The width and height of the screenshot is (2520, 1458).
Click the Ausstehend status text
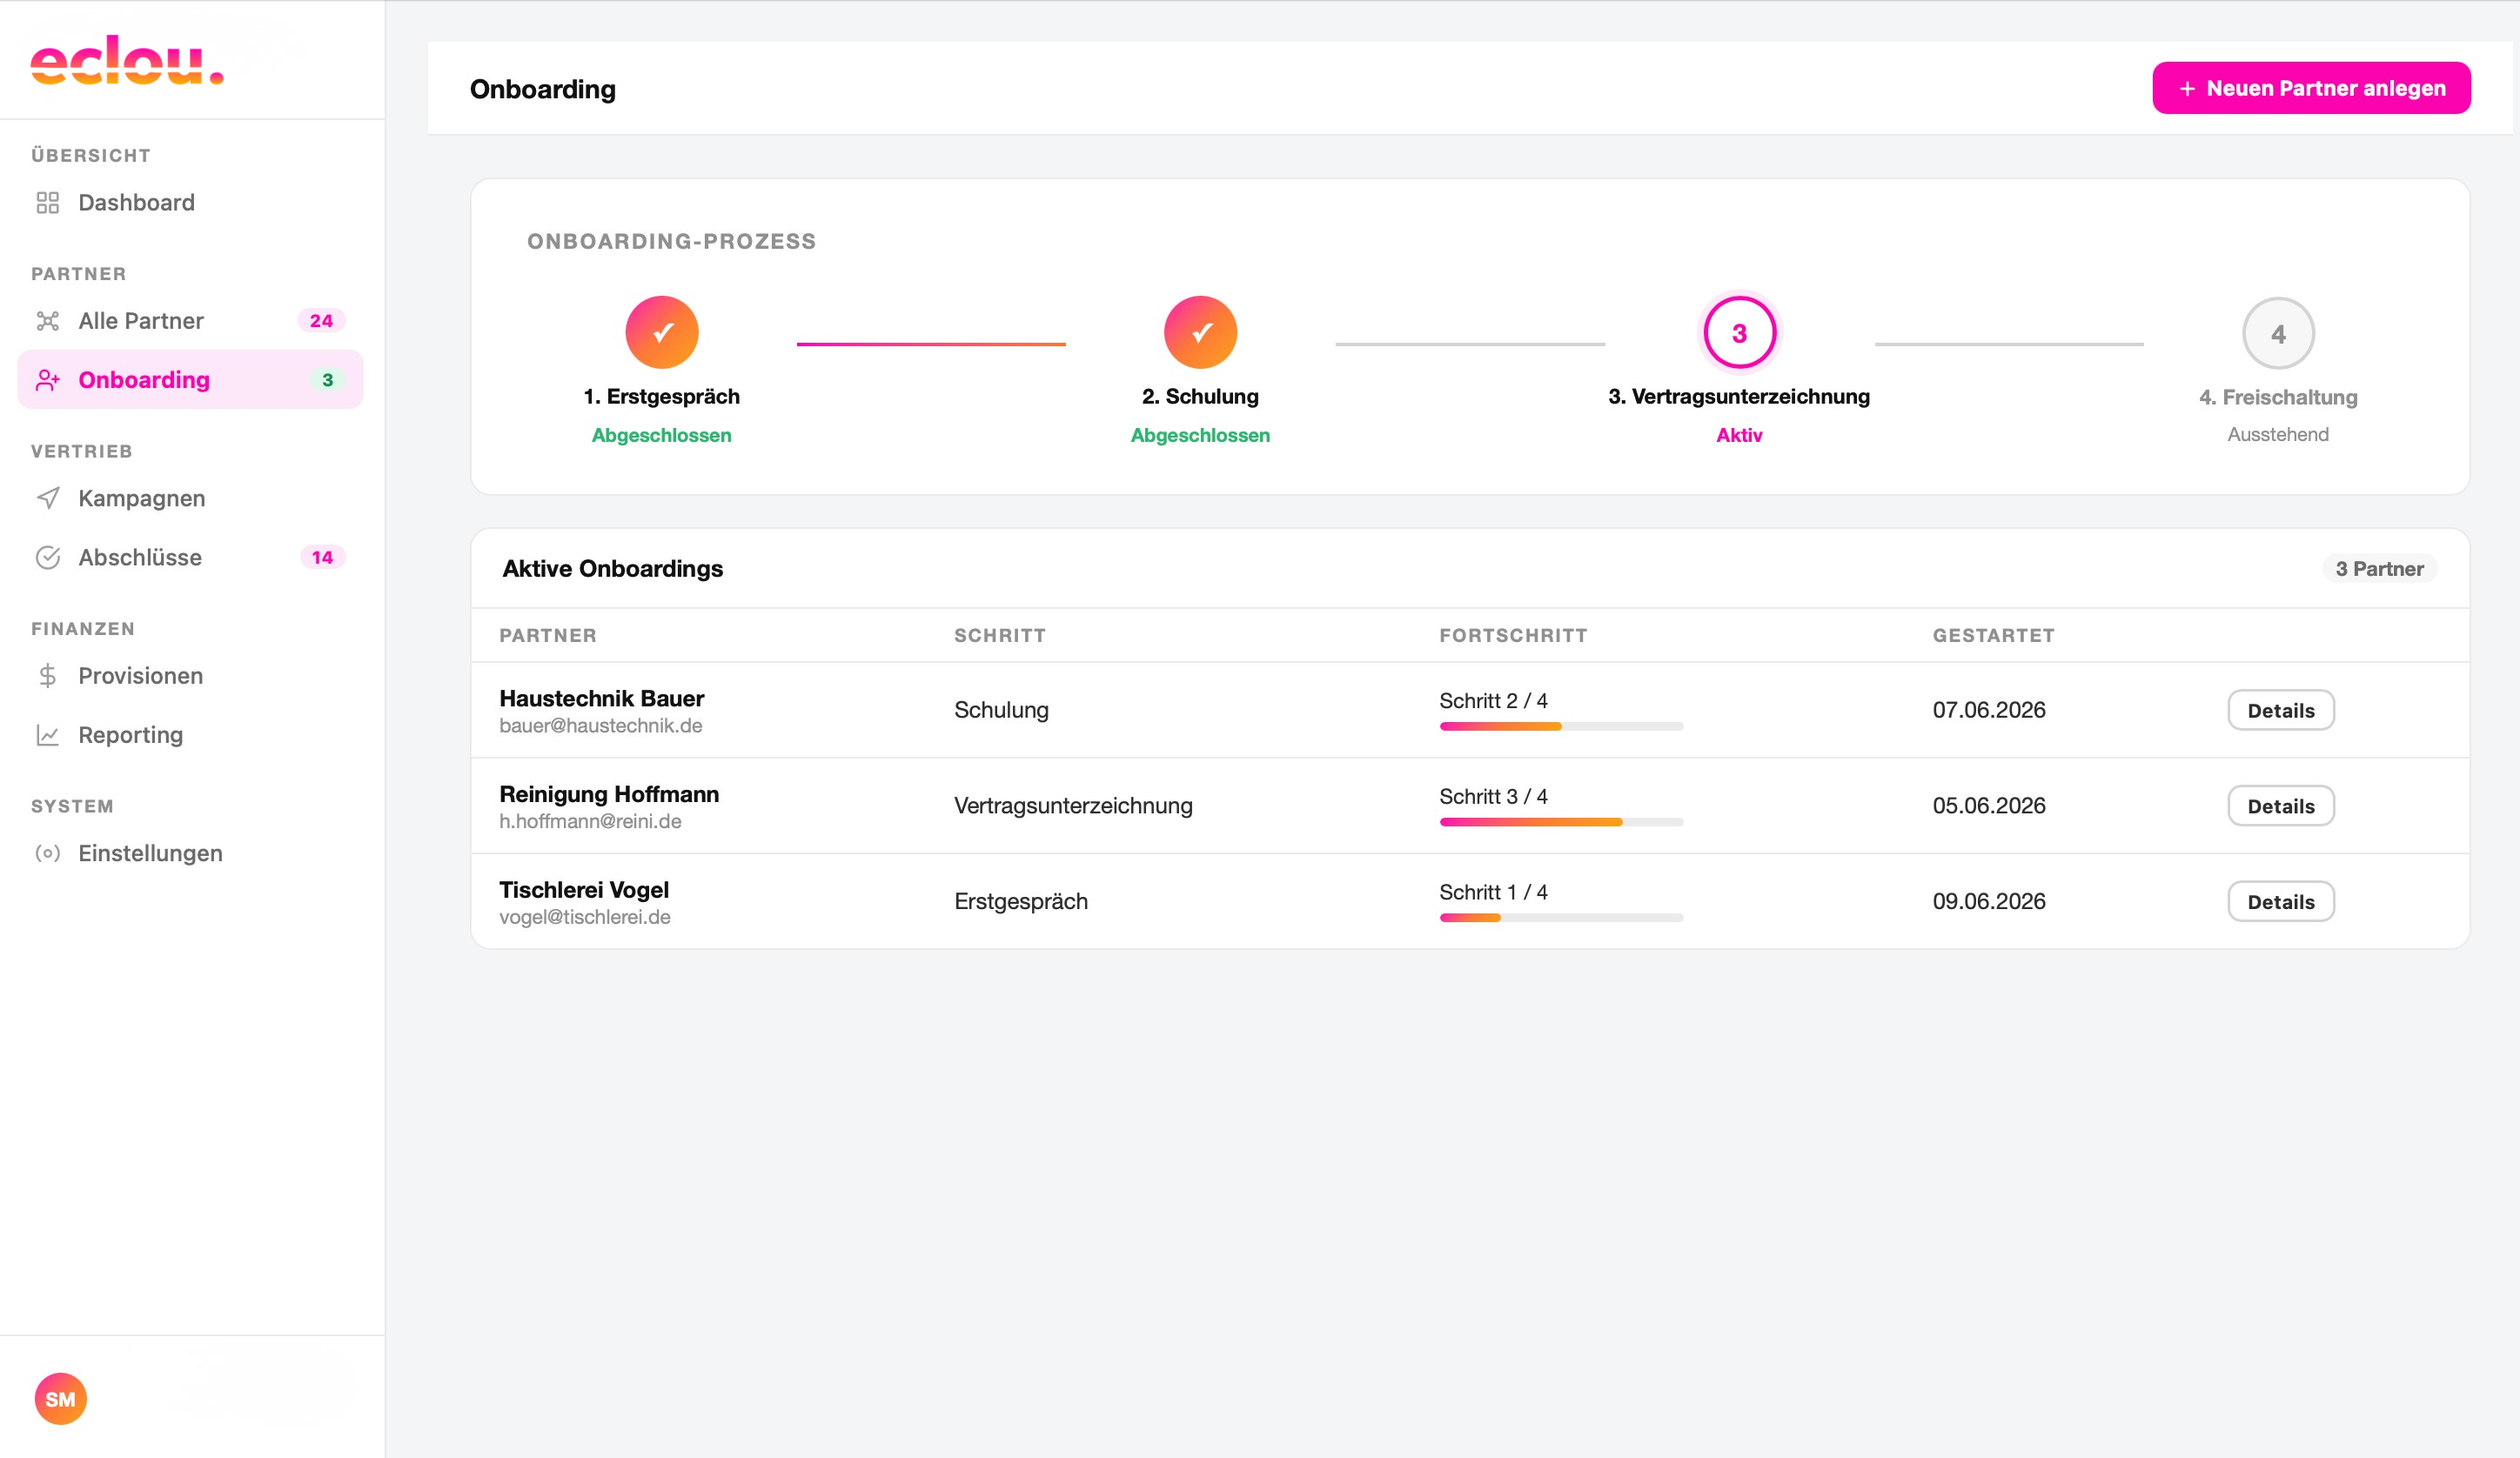click(x=2278, y=434)
